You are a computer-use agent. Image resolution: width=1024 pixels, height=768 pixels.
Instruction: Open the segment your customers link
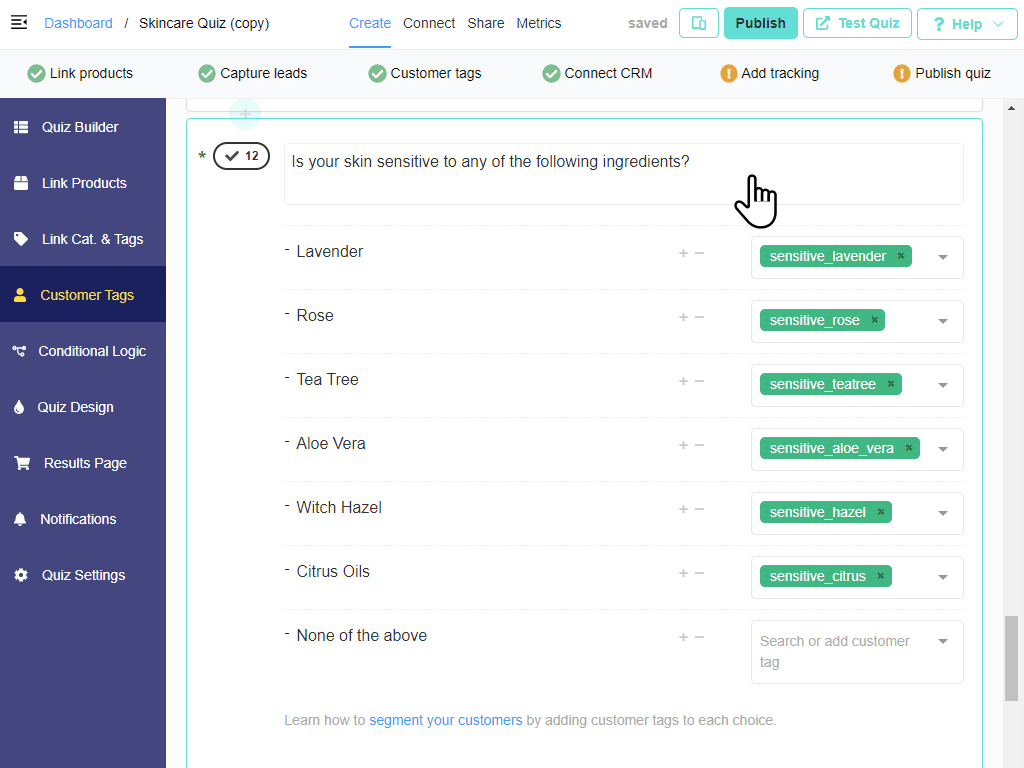click(445, 720)
